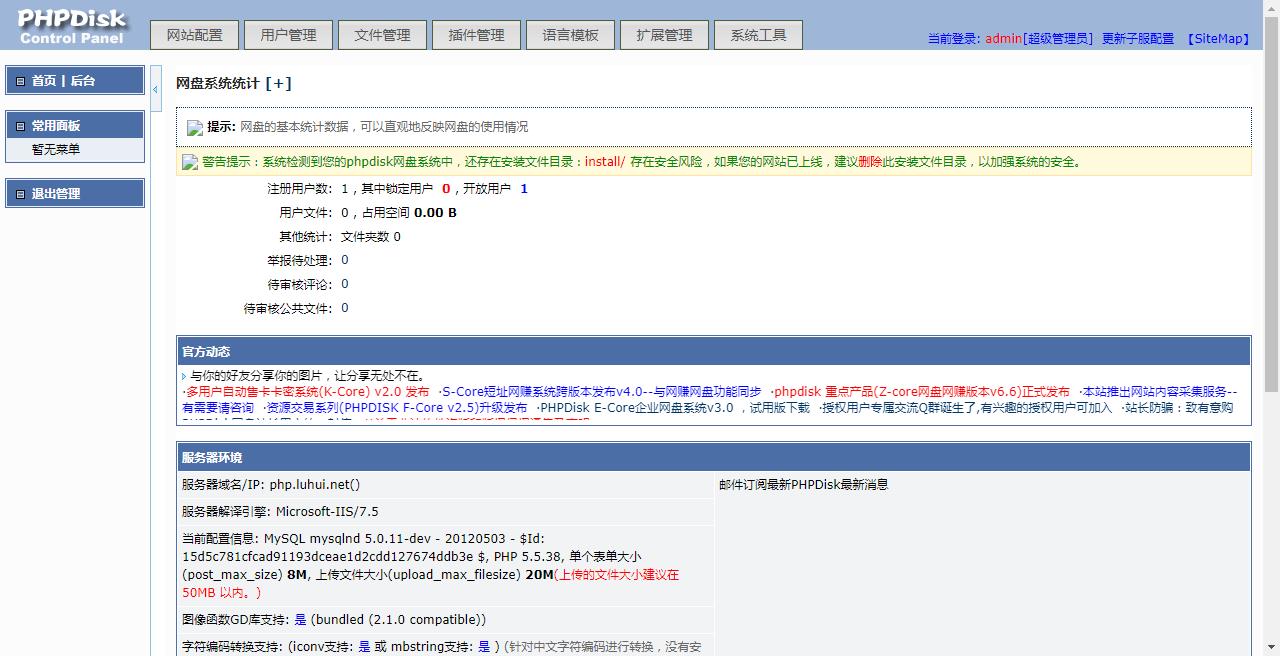Open 首页 in the sidebar
The image size is (1280, 656).
coord(44,81)
